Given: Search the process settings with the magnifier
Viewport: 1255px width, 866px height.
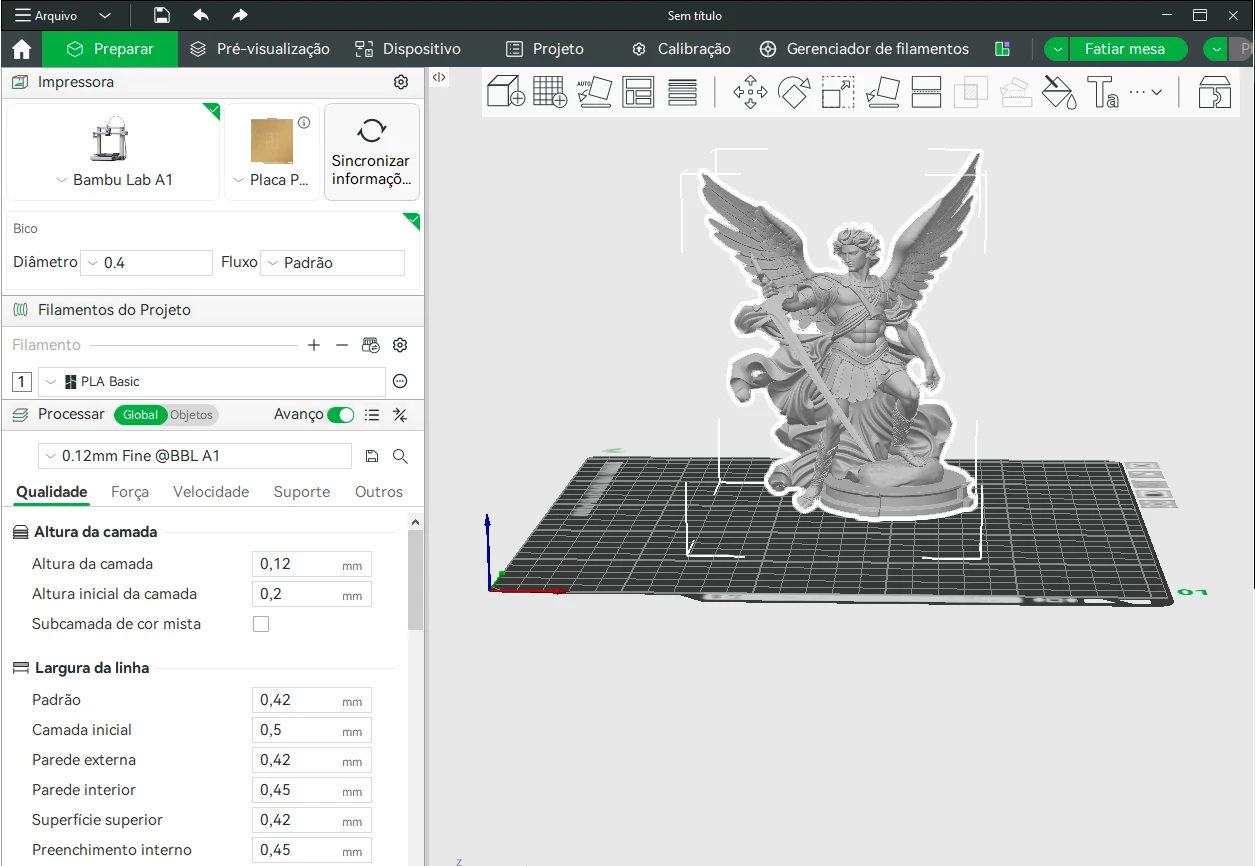Looking at the screenshot, I should 400,456.
